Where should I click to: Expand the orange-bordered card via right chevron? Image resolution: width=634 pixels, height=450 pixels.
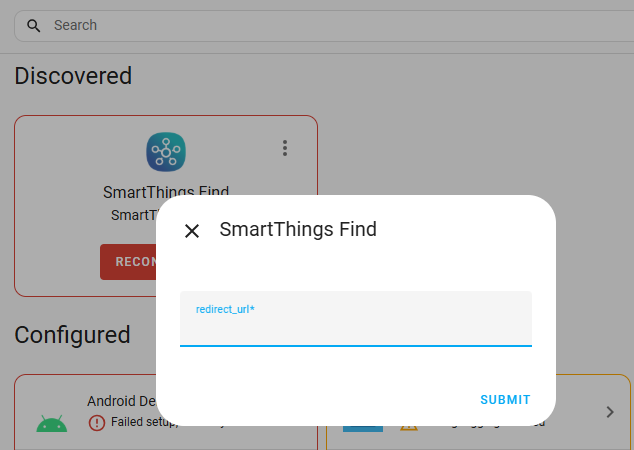tap(610, 412)
